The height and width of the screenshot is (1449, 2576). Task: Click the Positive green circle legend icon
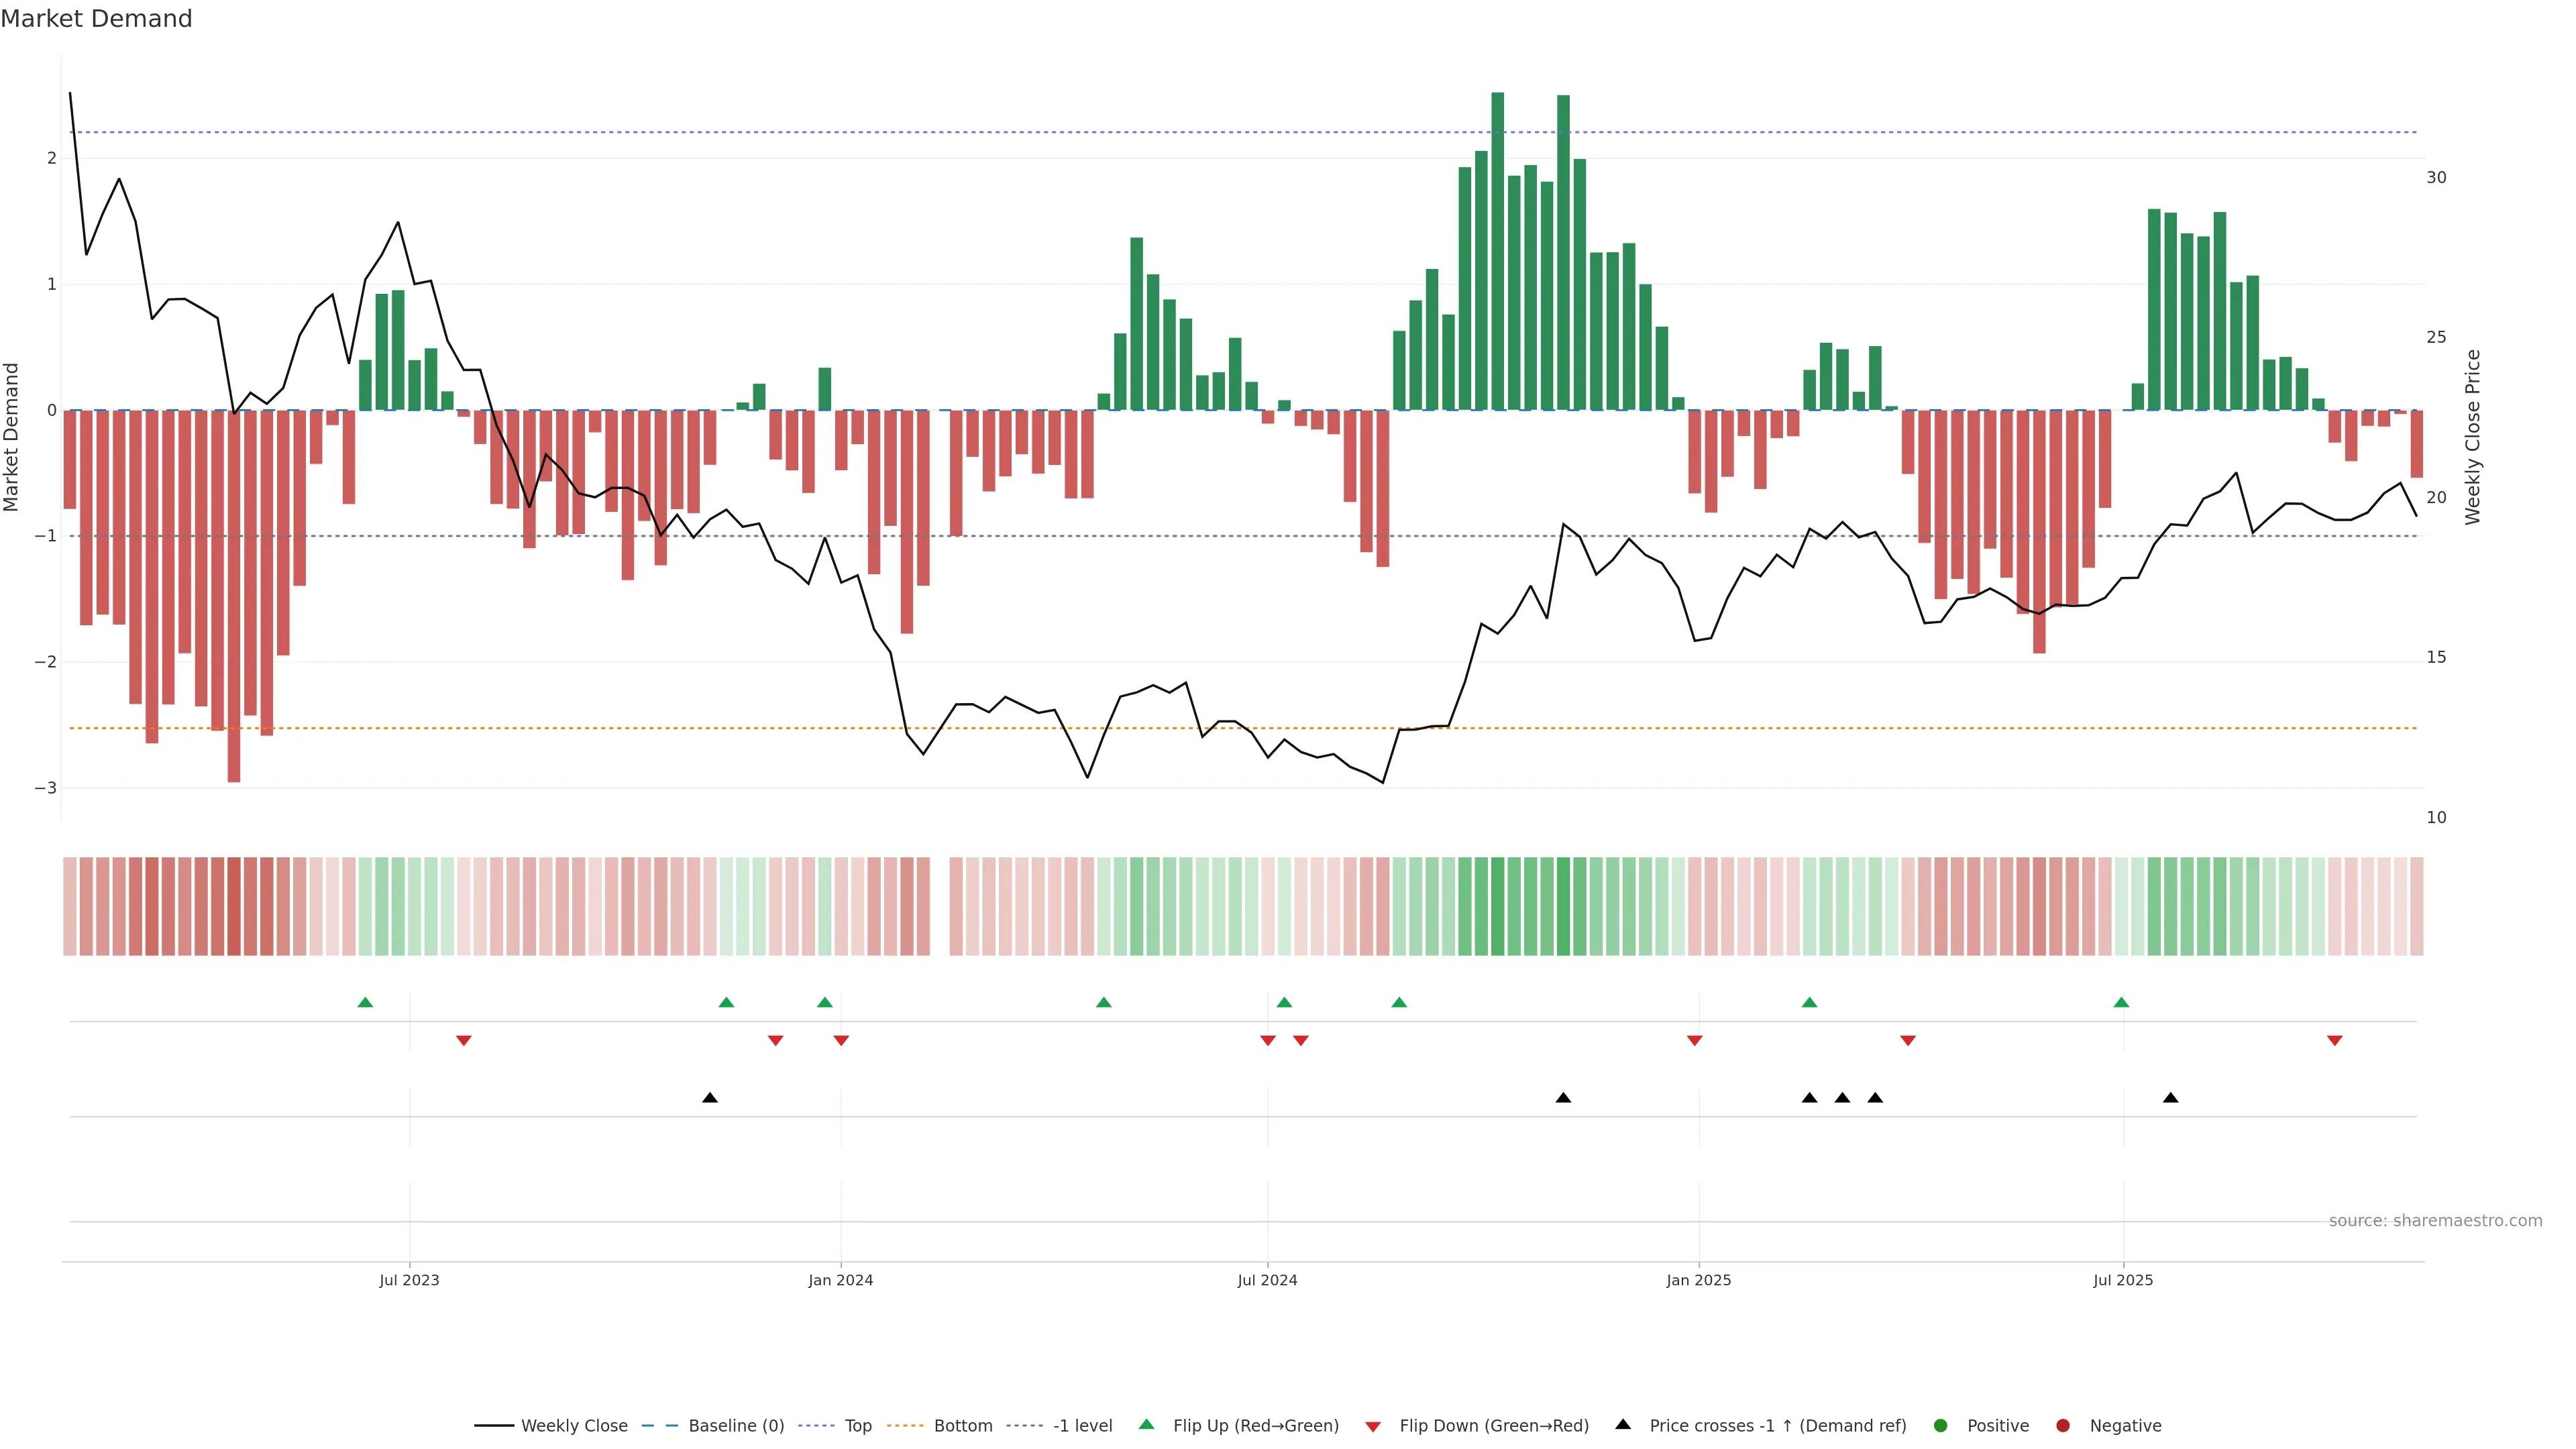pos(1941,1426)
